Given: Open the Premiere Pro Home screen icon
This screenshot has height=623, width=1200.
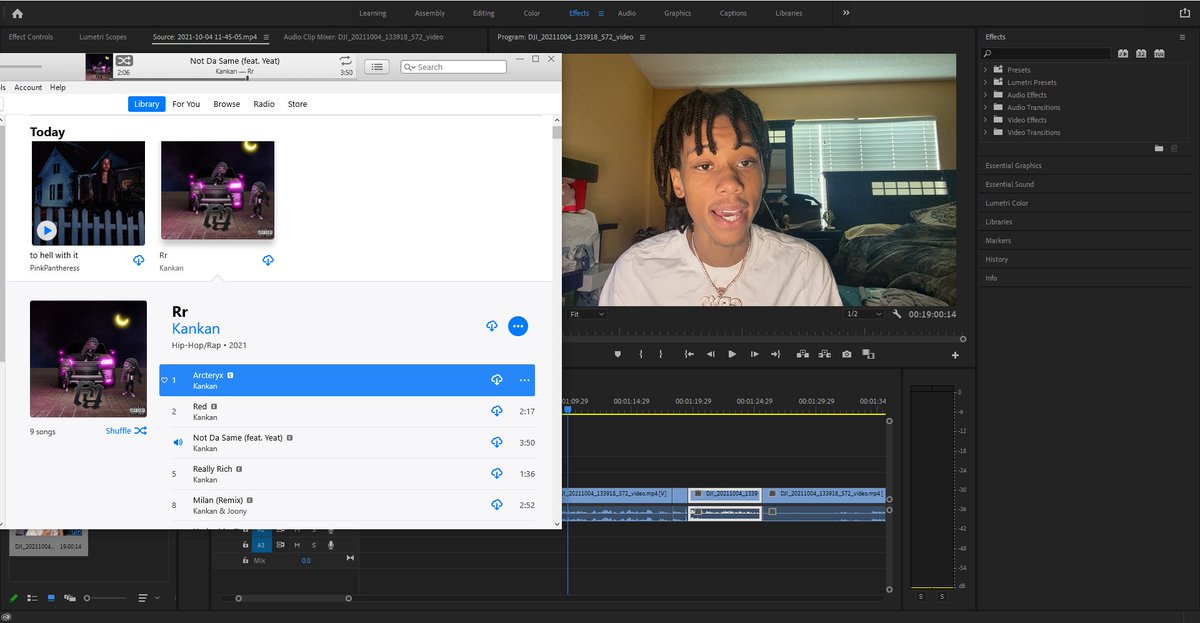Looking at the screenshot, I should 17,13.
